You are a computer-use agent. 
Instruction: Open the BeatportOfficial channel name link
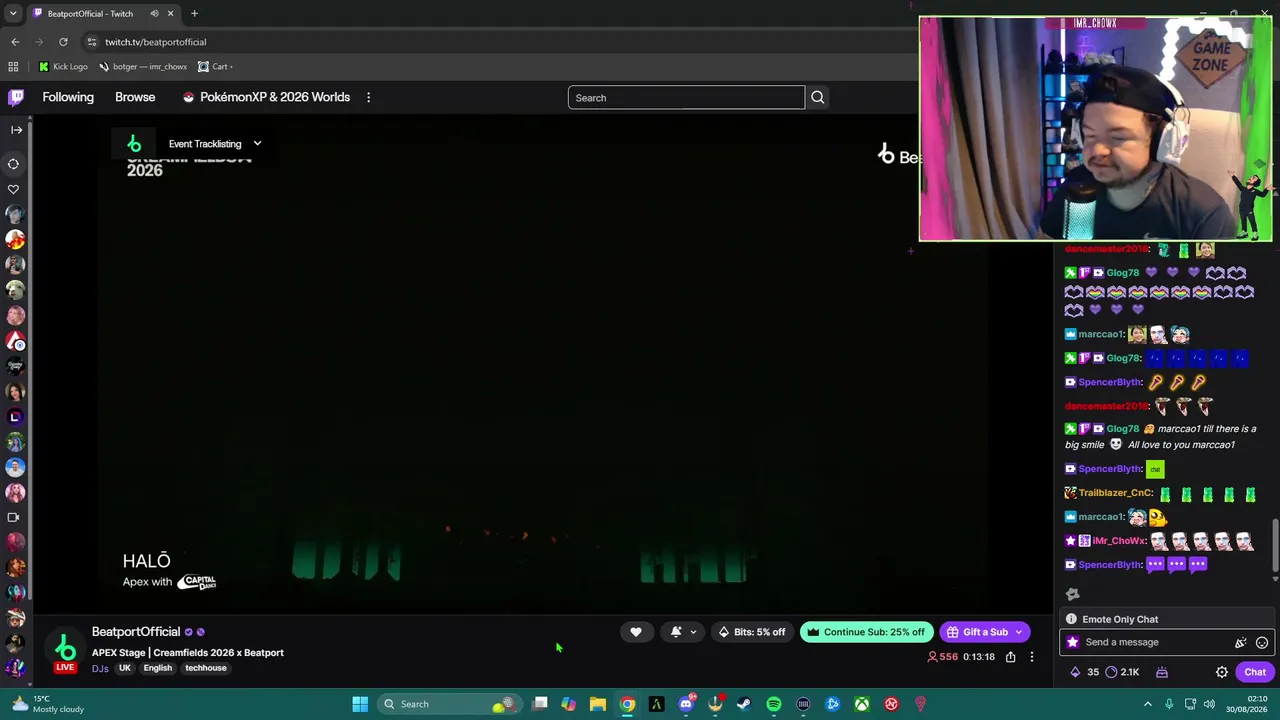coord(136,632)
